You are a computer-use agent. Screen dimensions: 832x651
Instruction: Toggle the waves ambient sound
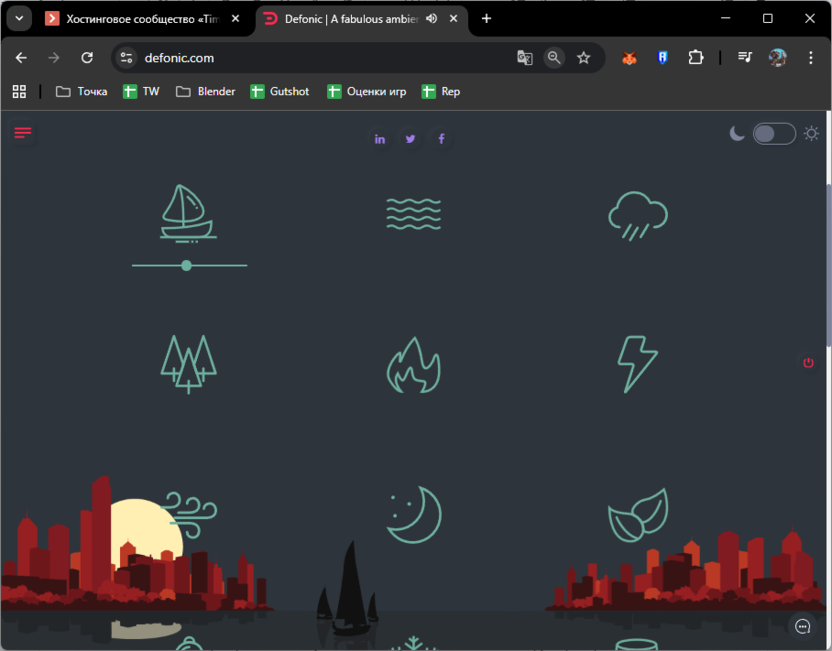[413, 214]
